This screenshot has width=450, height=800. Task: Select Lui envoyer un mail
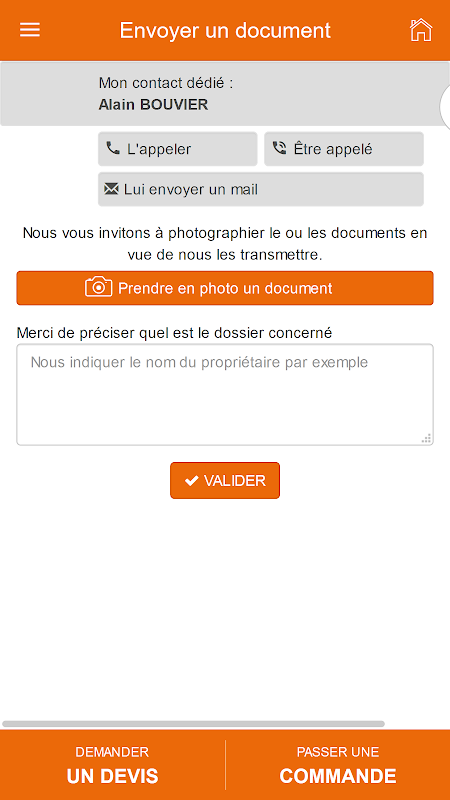point(261,189)
